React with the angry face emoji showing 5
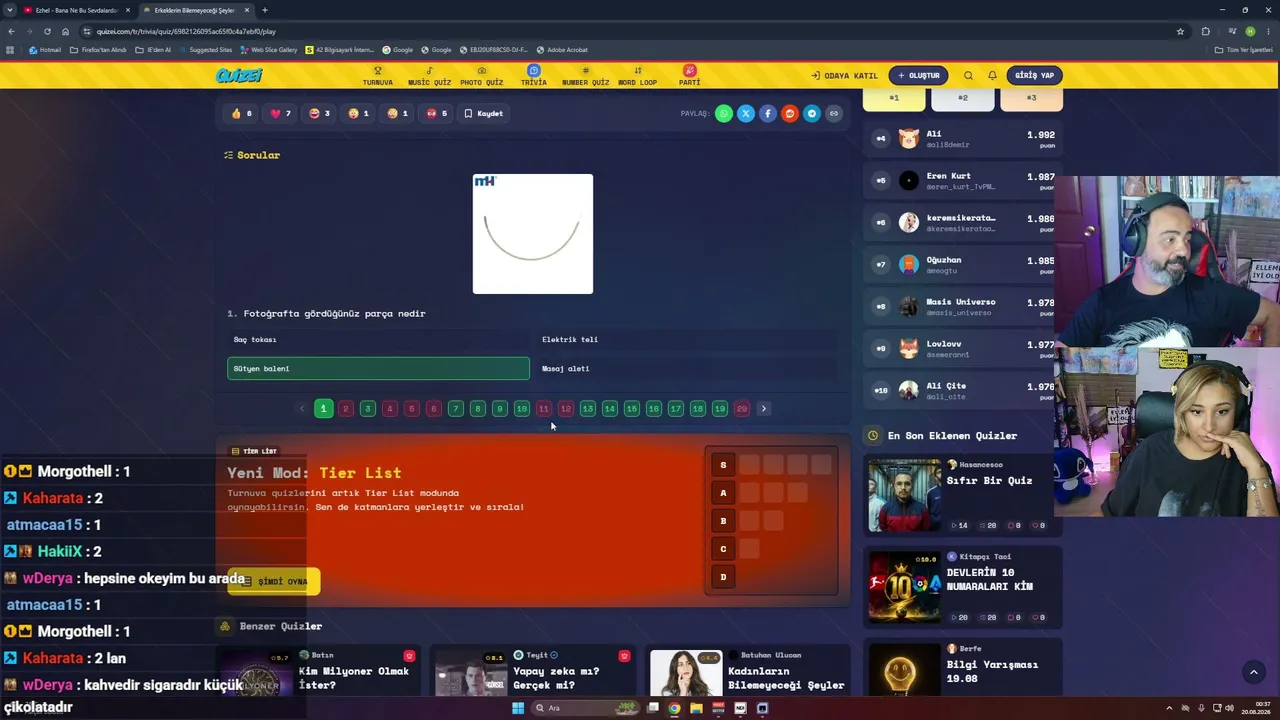 pyautogui.click(x=438, y=114)
